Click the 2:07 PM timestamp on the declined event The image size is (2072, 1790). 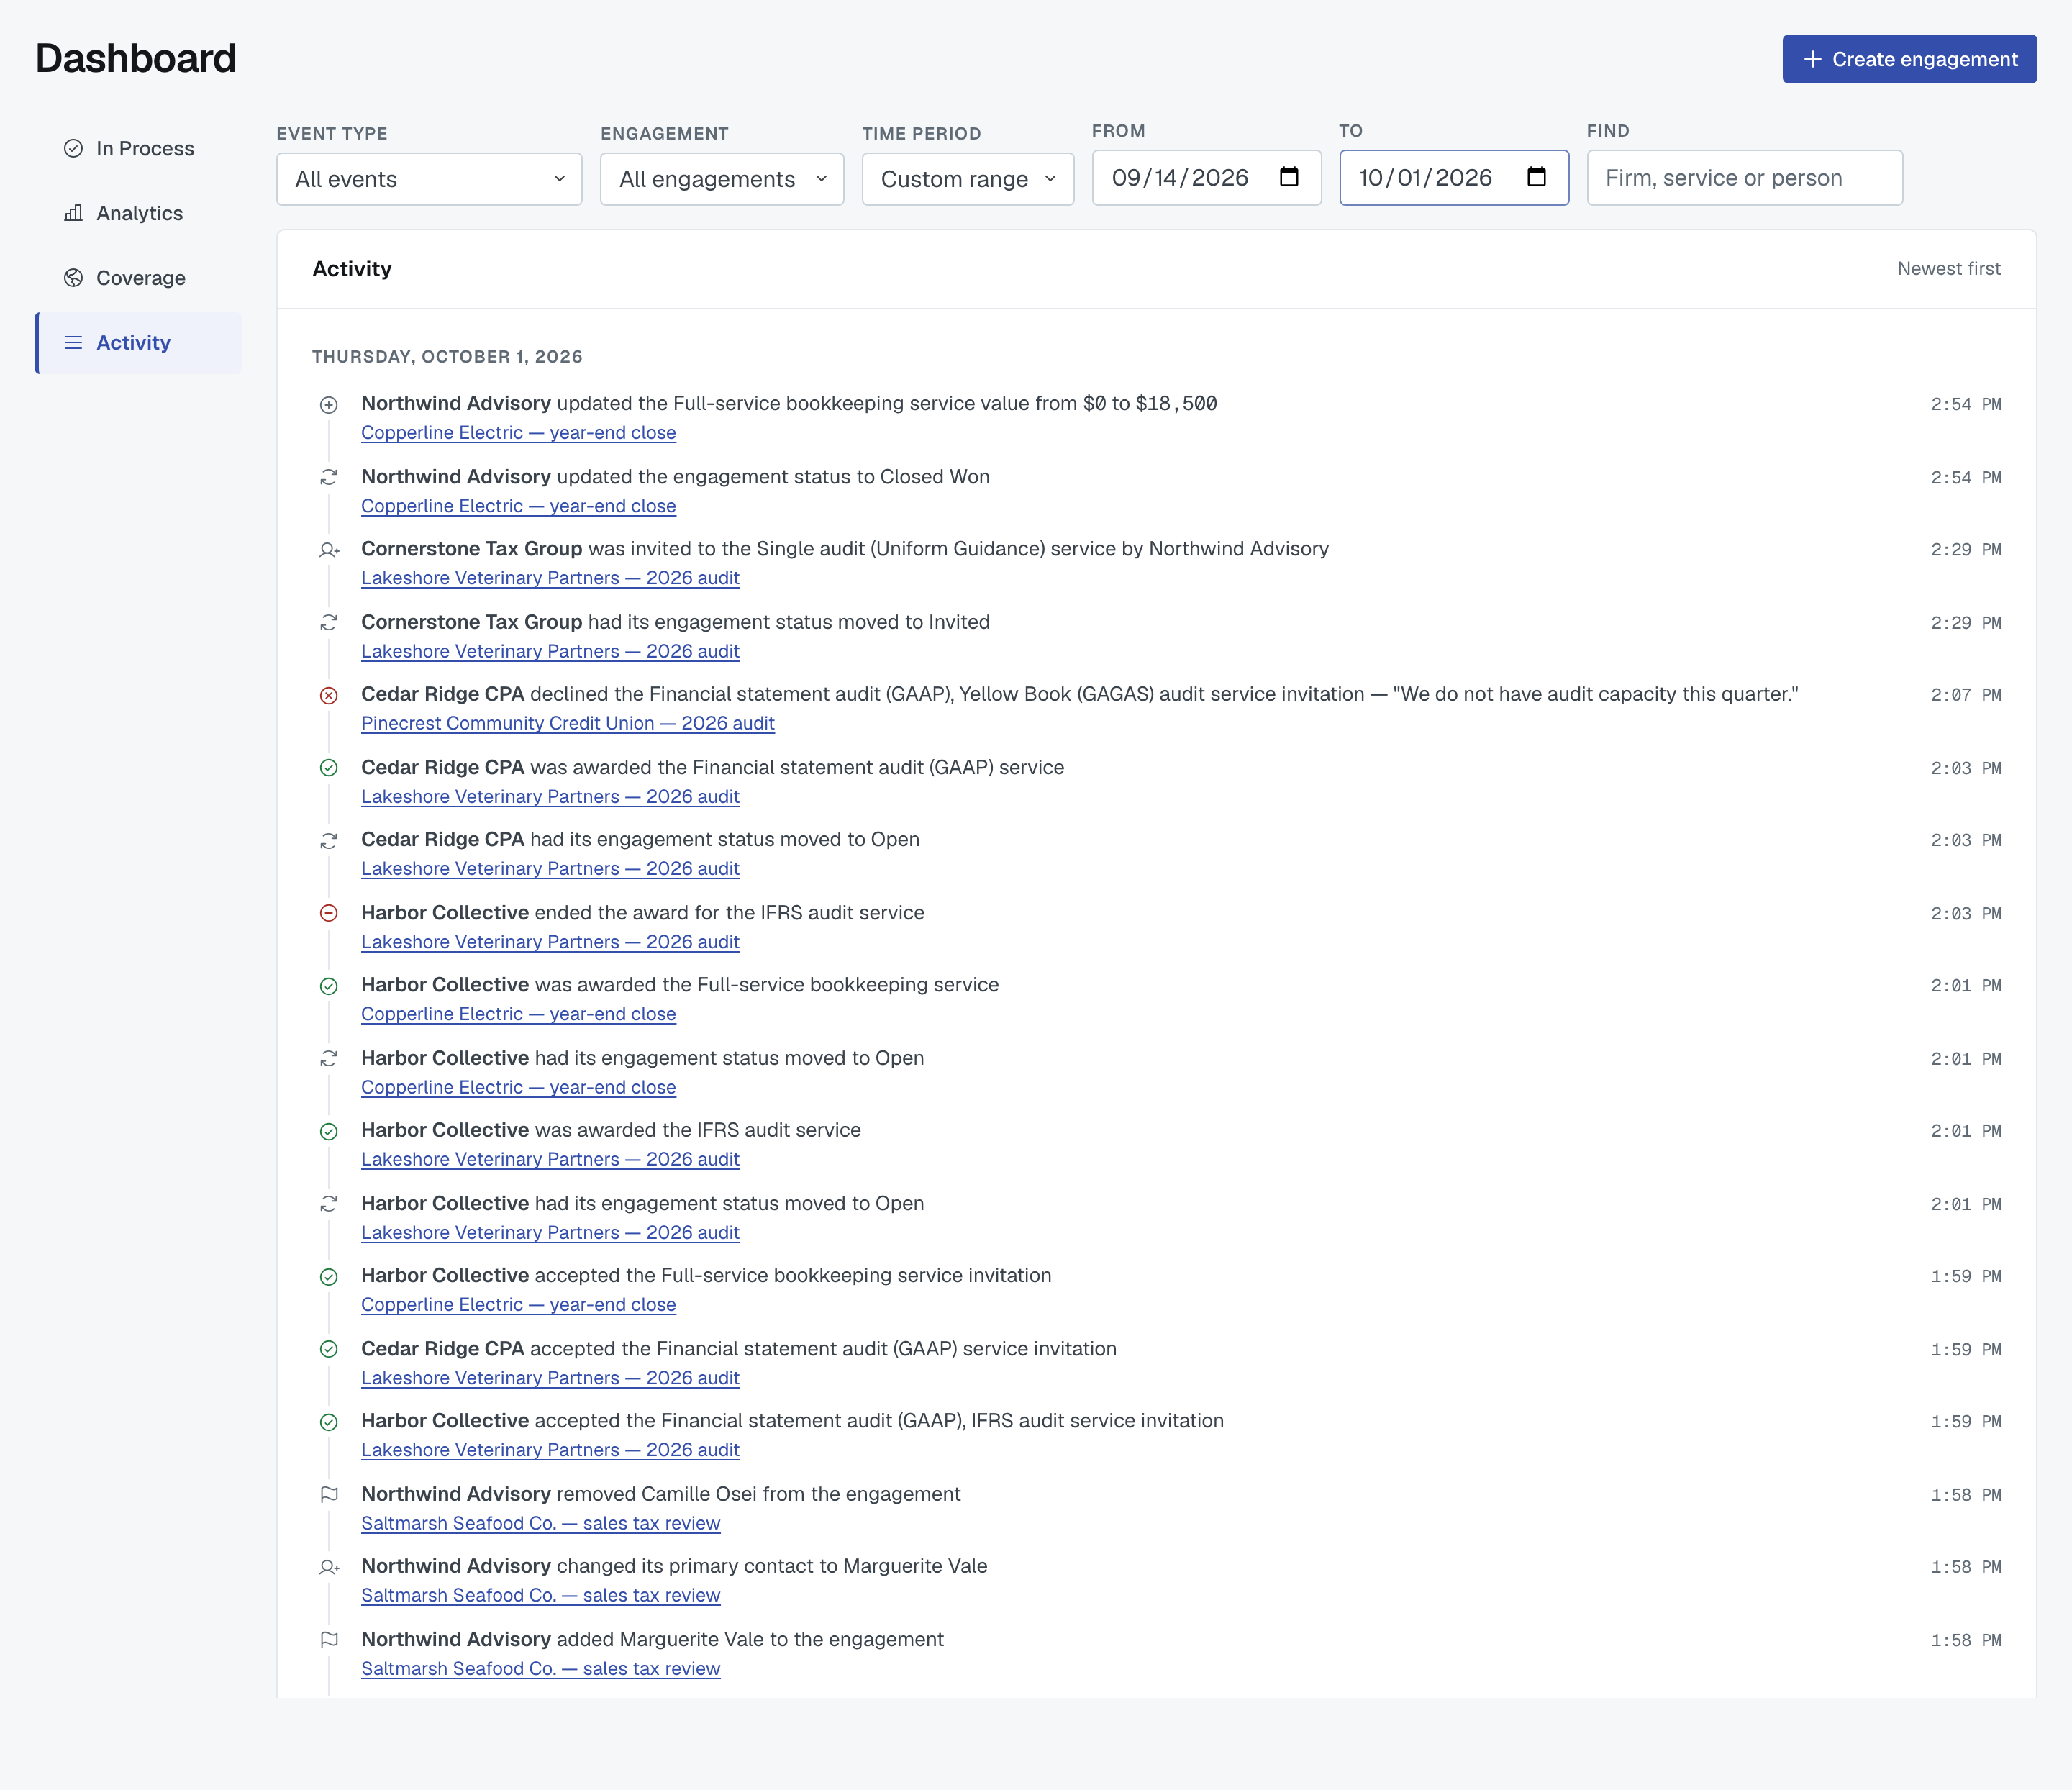pos(1965,695)
